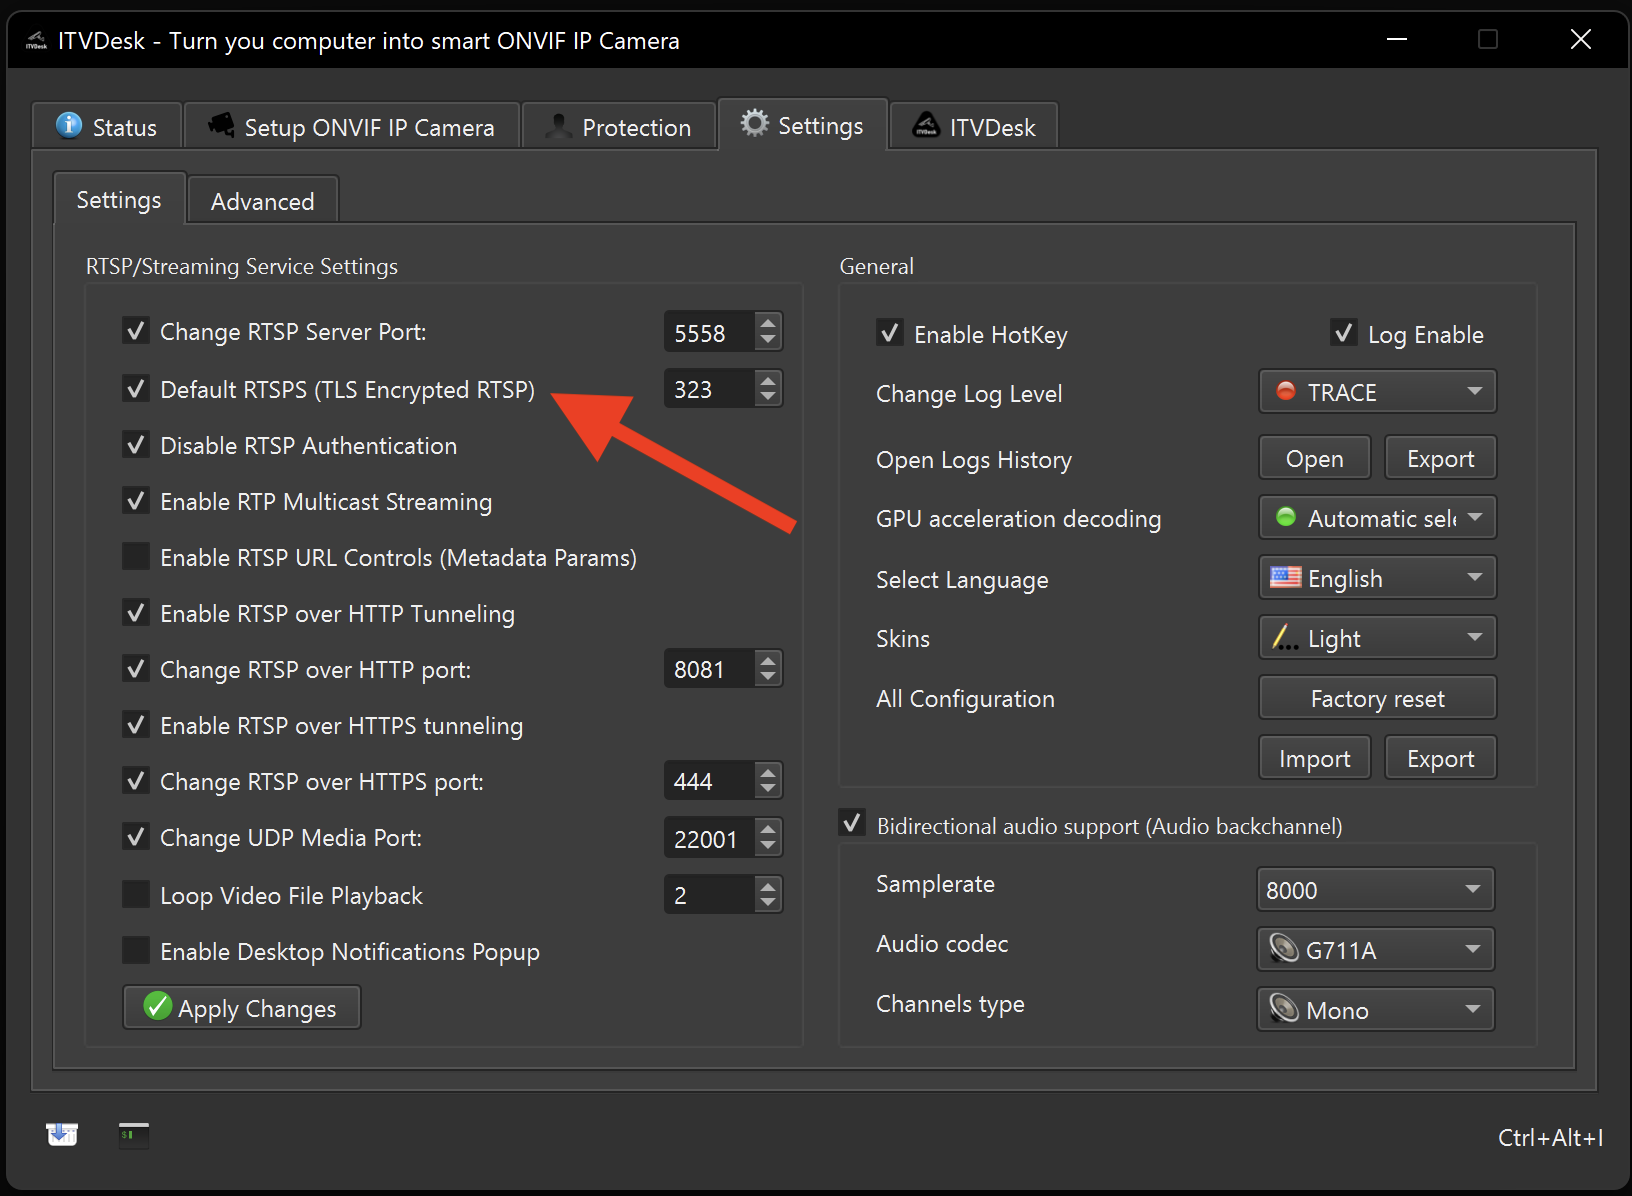Viewport: 1632px width, 1196px height.
Task: Open the Select Language dropdown
Action: tap(1377, 577)
